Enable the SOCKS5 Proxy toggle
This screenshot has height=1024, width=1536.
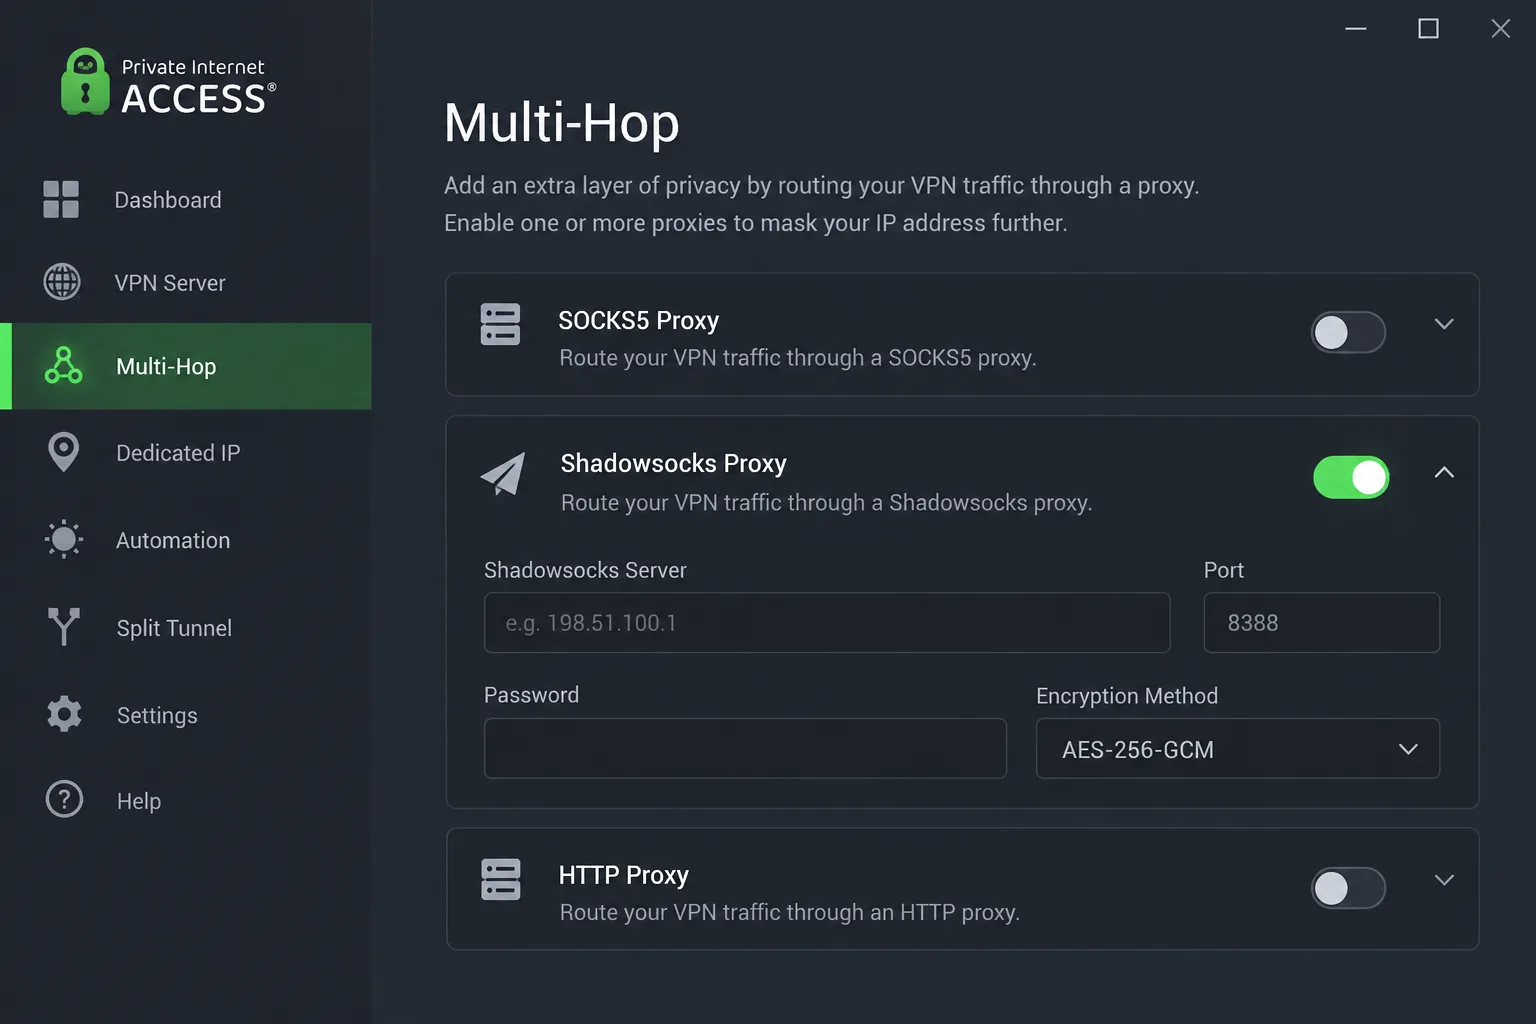1348,332
